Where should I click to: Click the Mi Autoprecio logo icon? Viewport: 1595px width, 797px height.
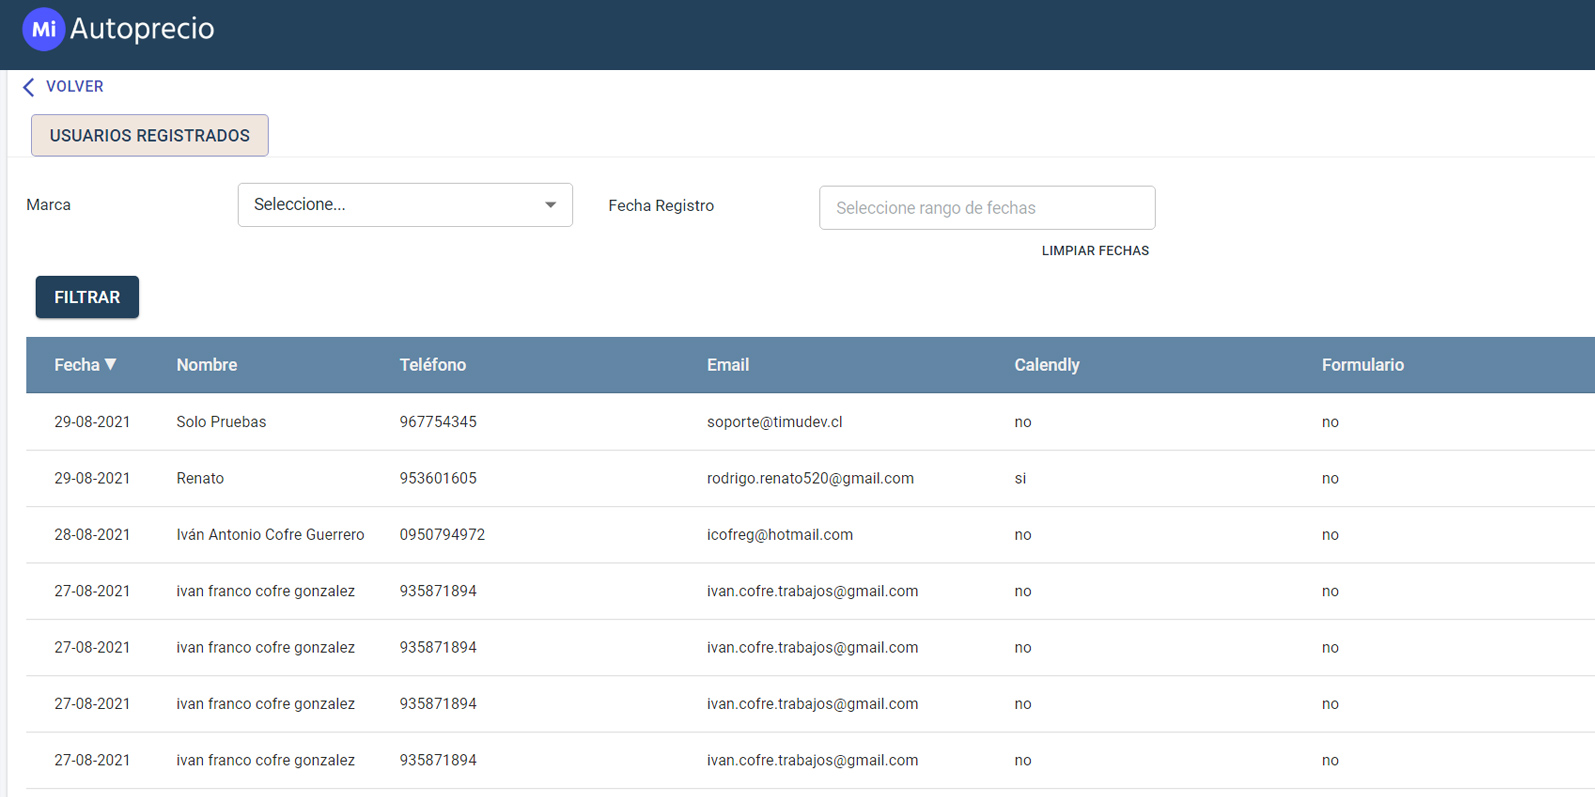point(43,29)
